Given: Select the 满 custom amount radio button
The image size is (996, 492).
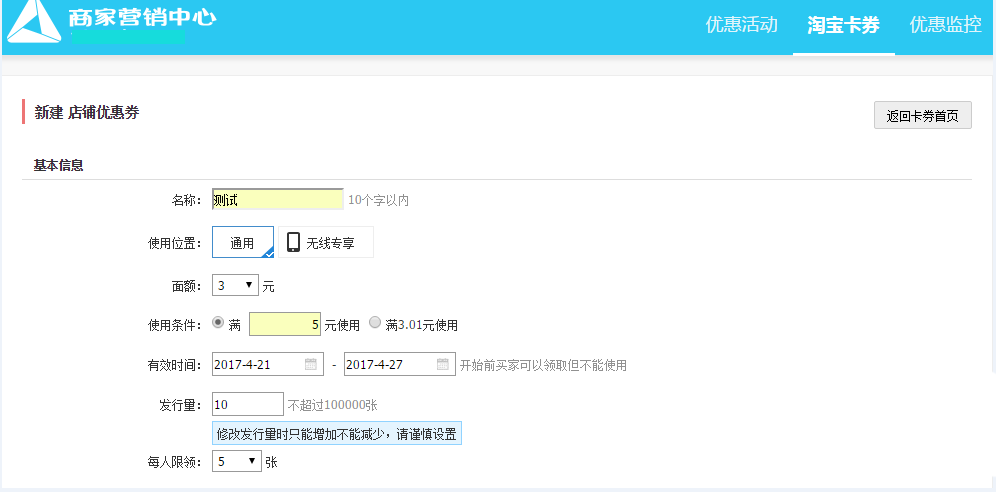Looking at the screenshot, I should coord(218,322).
